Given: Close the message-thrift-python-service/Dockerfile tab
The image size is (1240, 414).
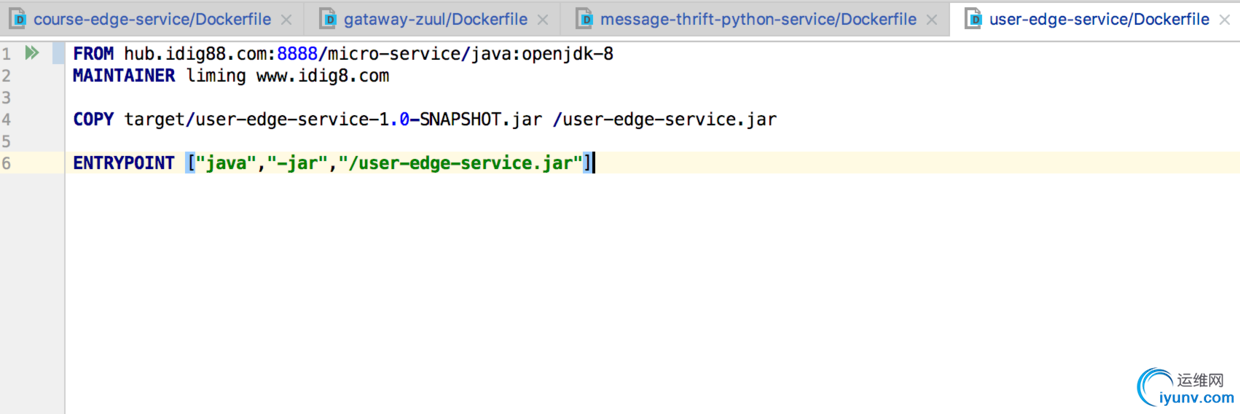Looking at the screenshot, I should (933, 20).
